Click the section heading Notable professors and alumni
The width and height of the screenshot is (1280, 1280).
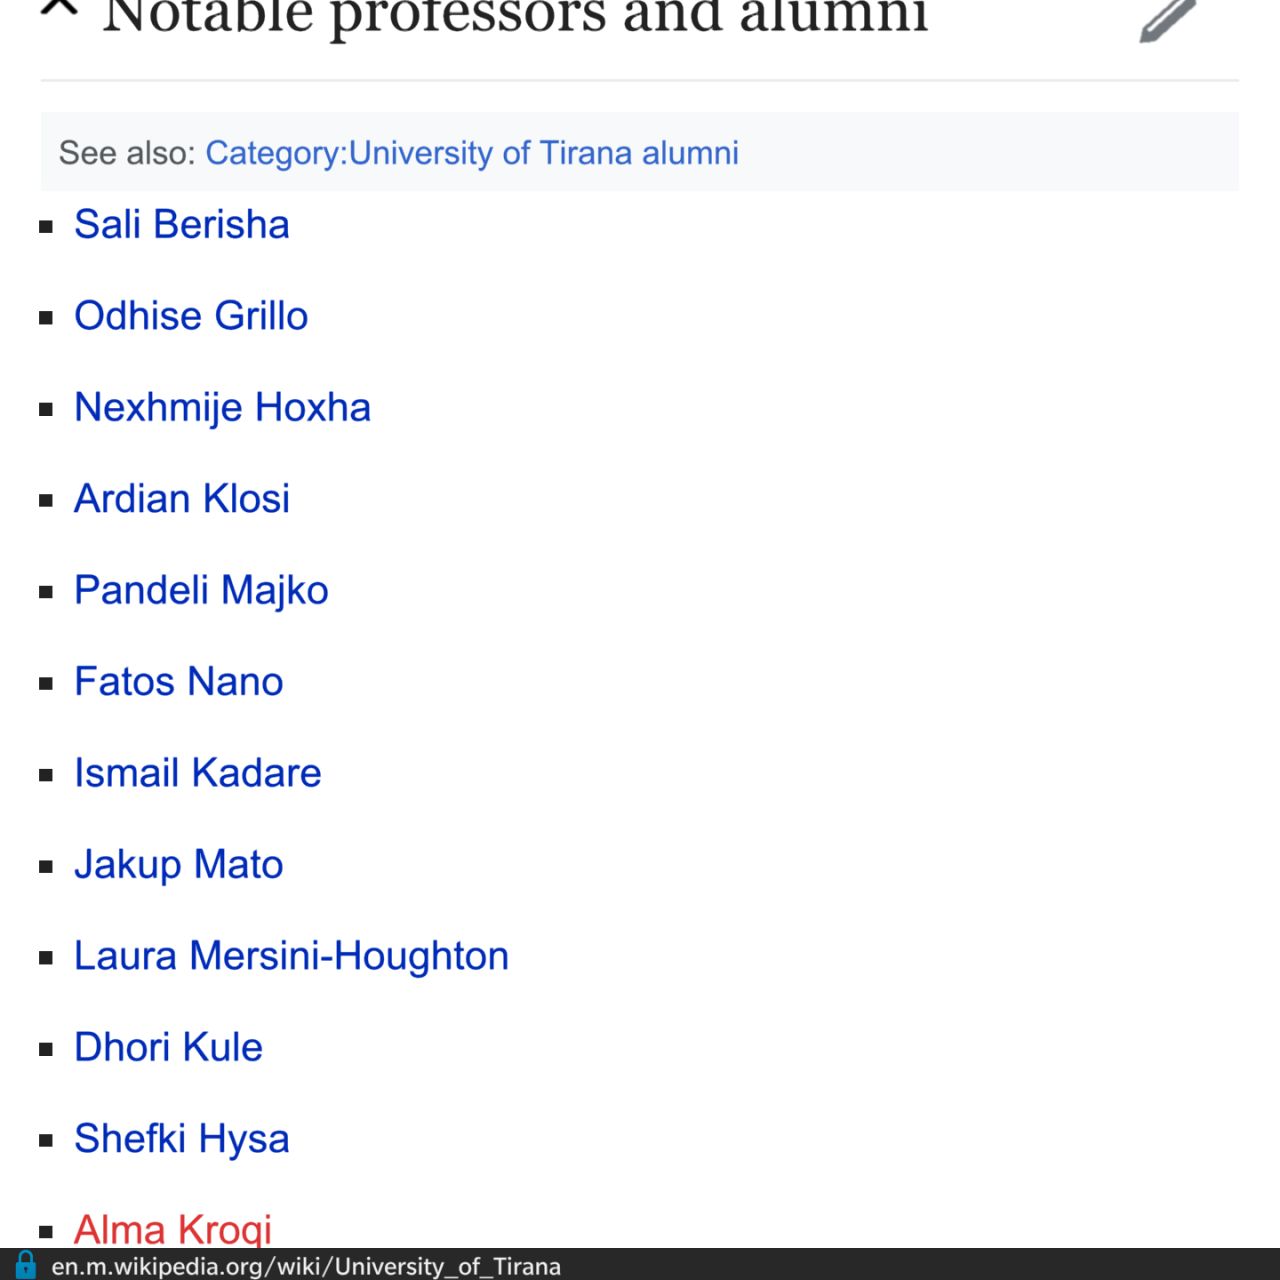515,15
